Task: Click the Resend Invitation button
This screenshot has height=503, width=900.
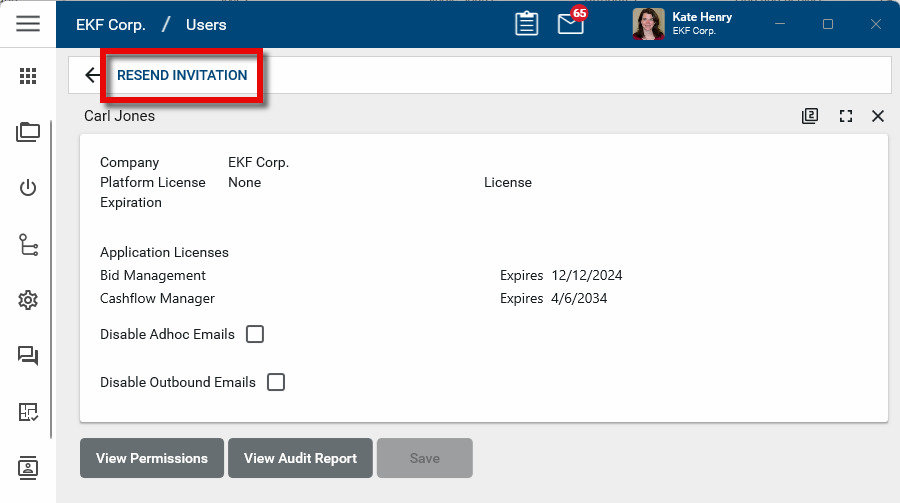Action: 182,75
